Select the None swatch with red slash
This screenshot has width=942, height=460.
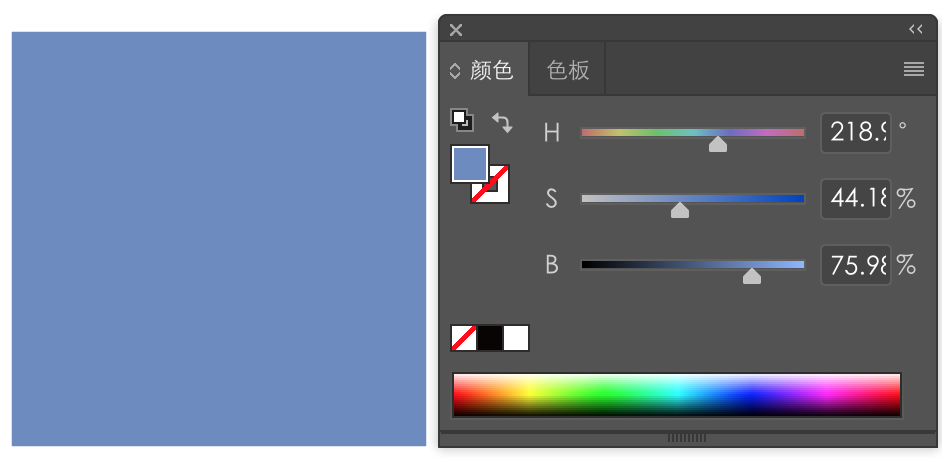[464, 338]
